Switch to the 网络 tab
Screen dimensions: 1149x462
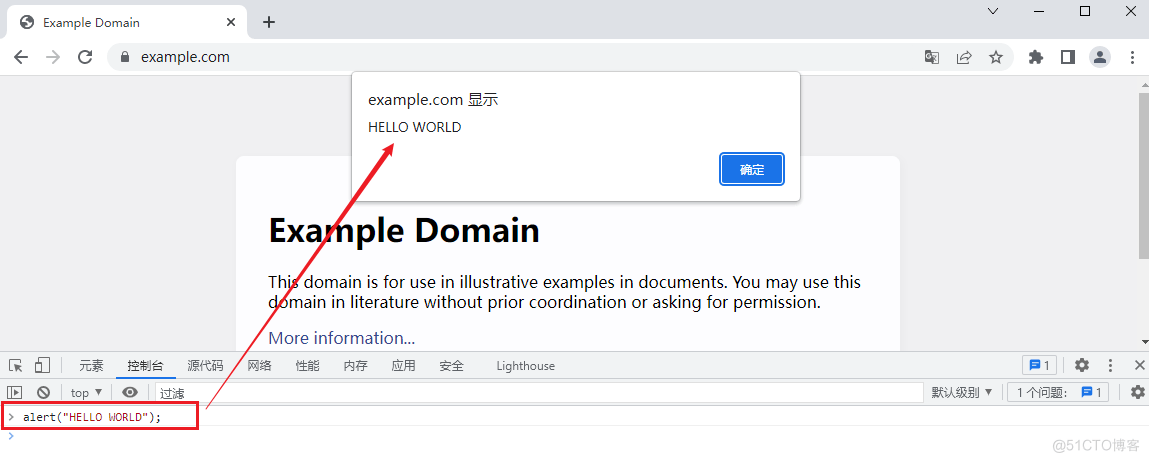(x=259, y=366)
